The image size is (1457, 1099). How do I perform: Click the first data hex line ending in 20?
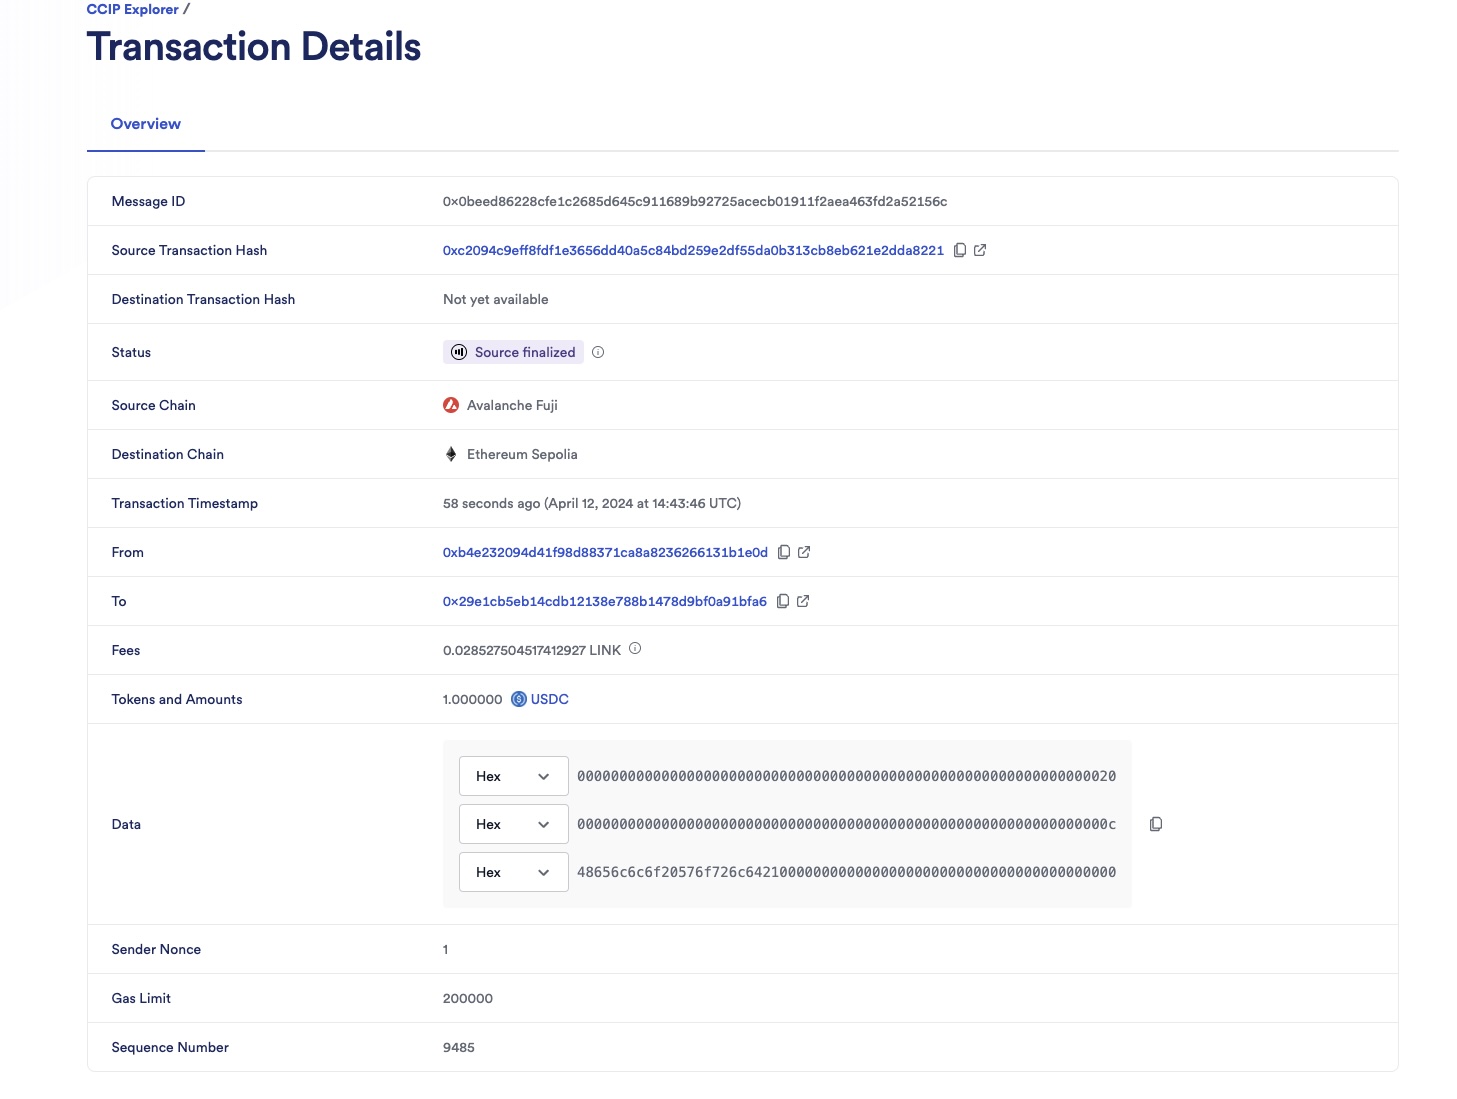[846, 776]
